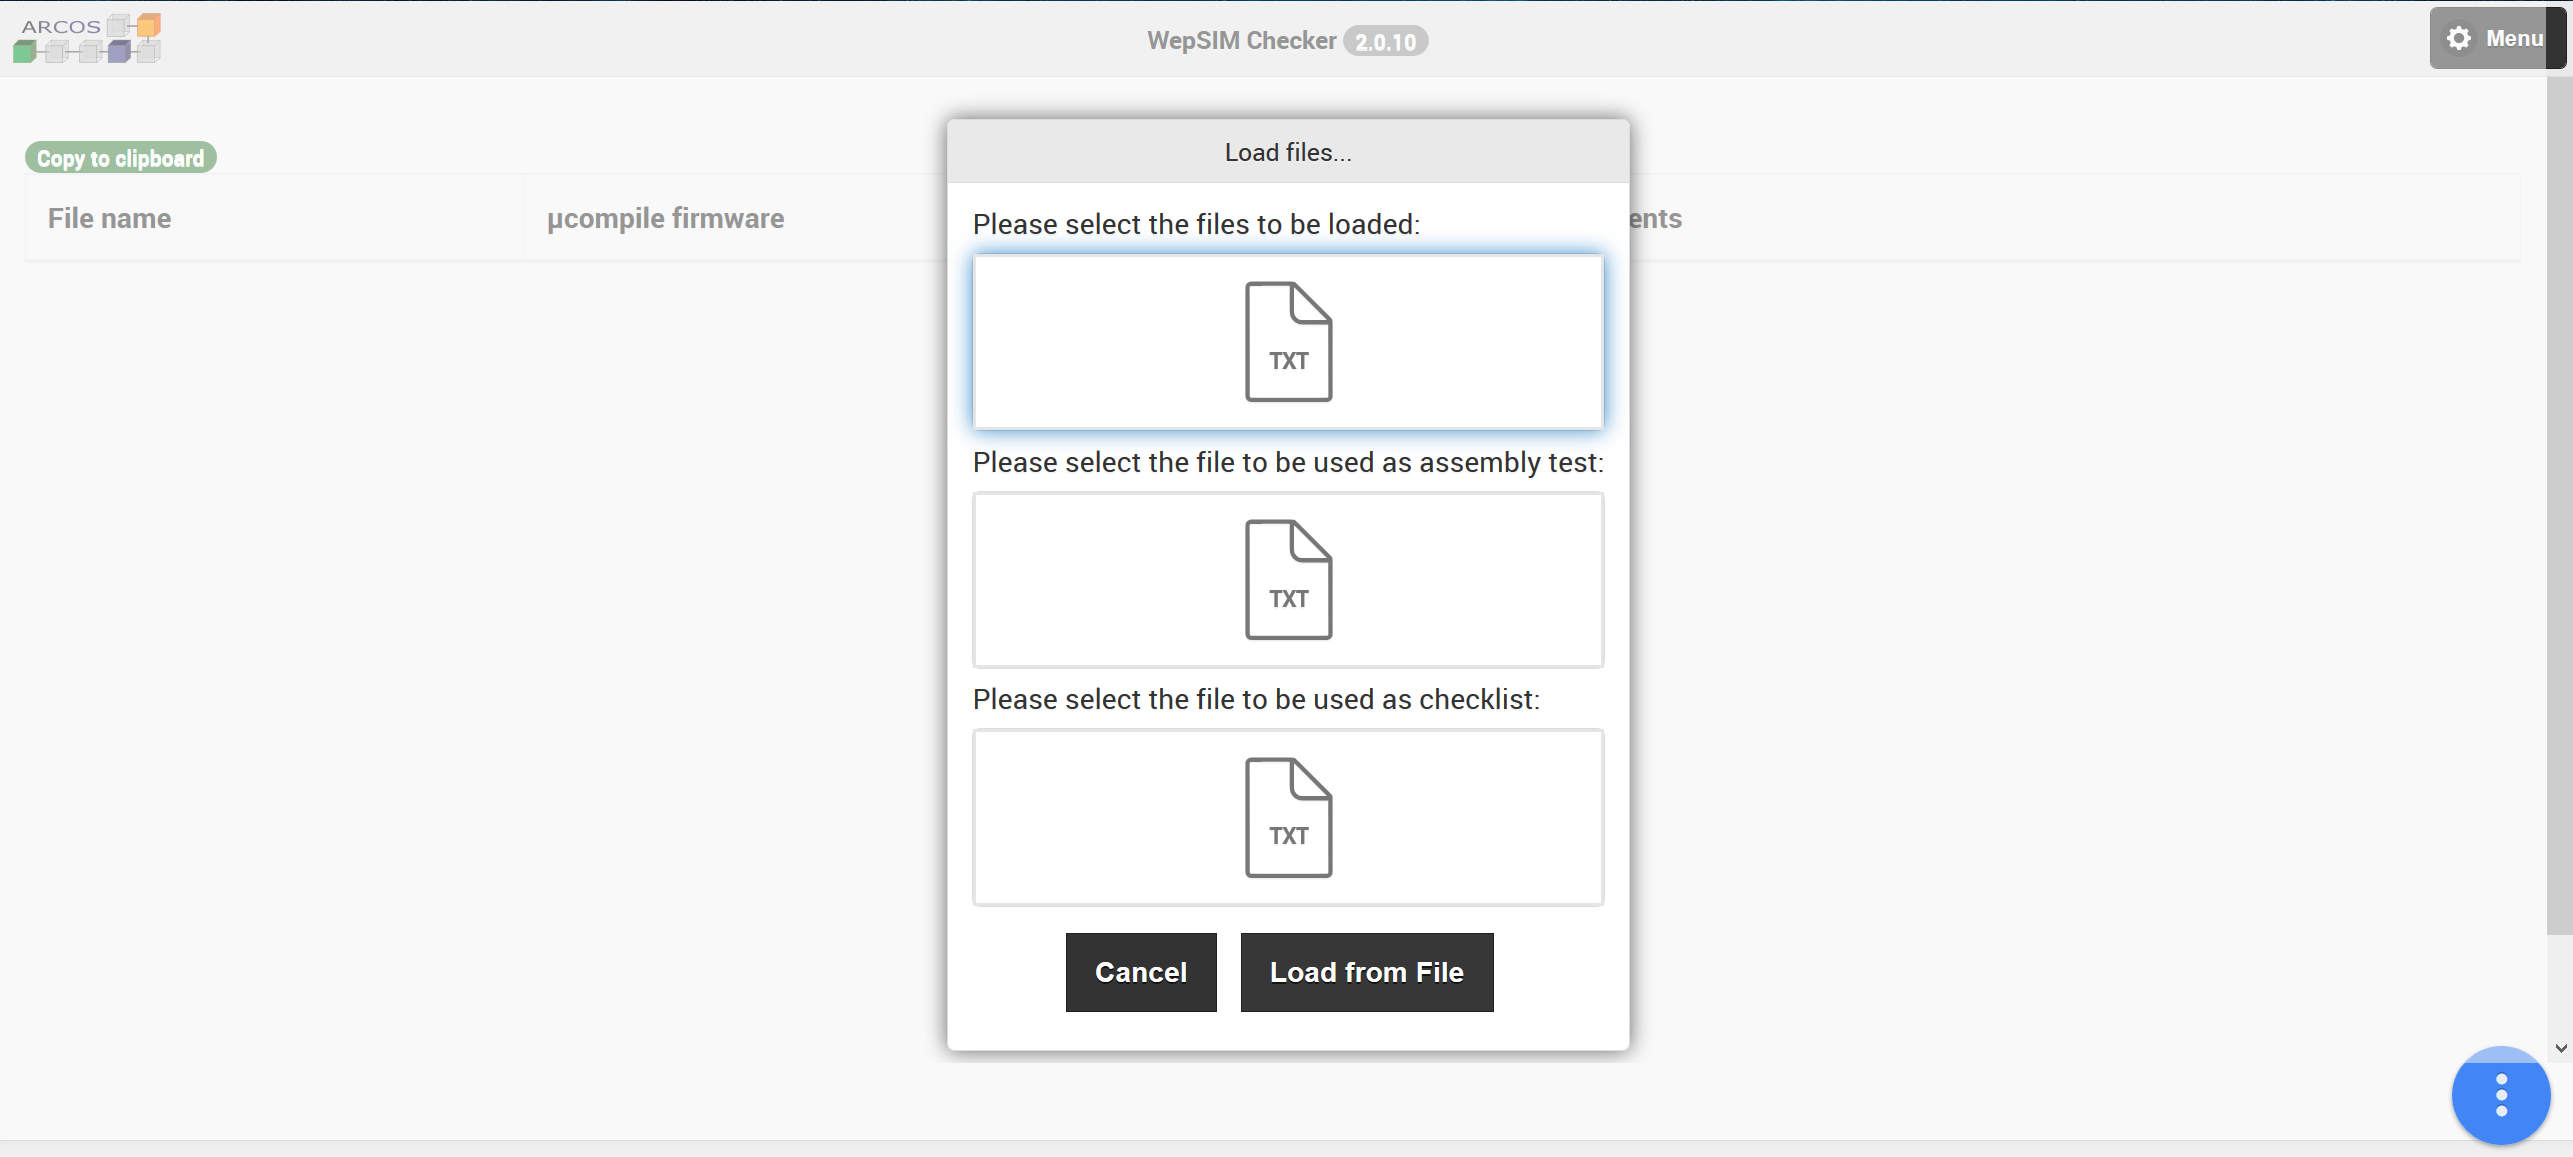Image resolution: width=2573 pixels, height=1157 pixels.
Task: Click Copy to clipboard badge
Action: pyautogui.click(x=120, y=158)
